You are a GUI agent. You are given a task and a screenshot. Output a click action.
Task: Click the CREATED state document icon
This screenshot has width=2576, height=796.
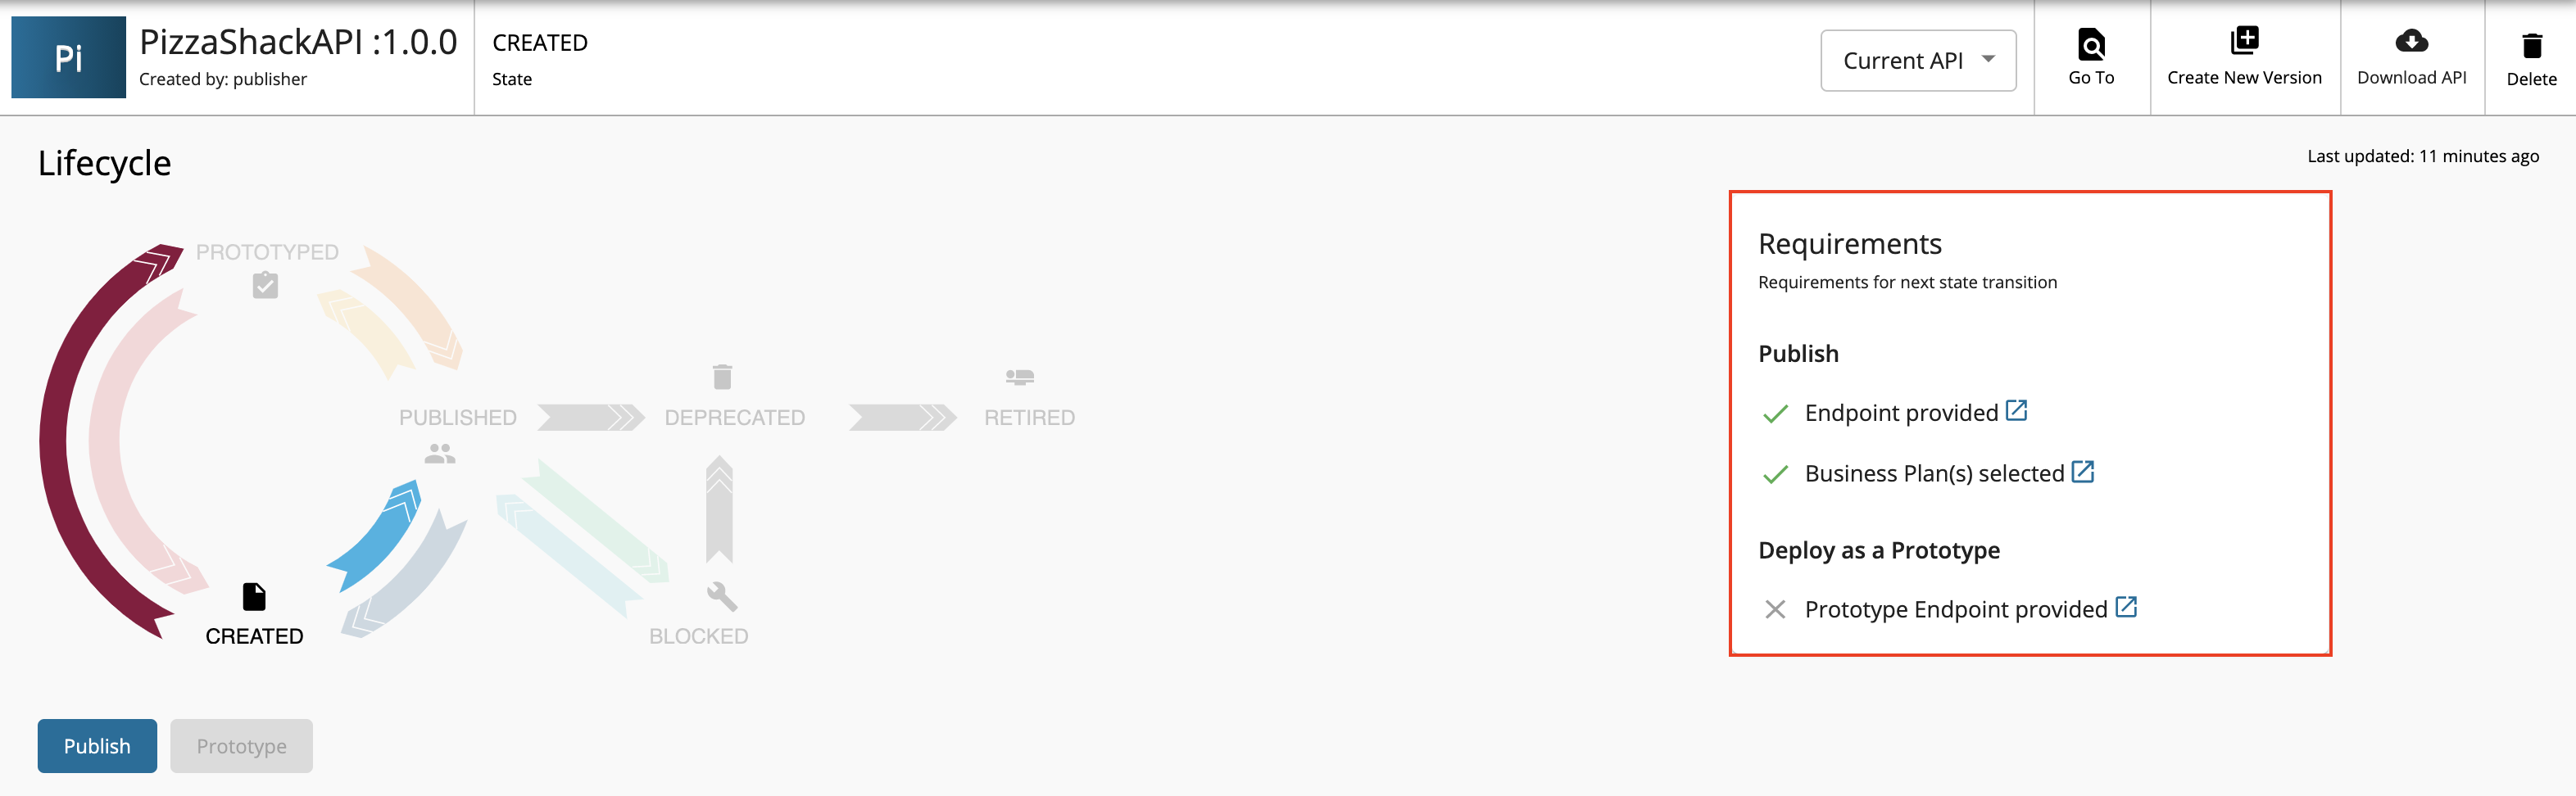[254, 596]
